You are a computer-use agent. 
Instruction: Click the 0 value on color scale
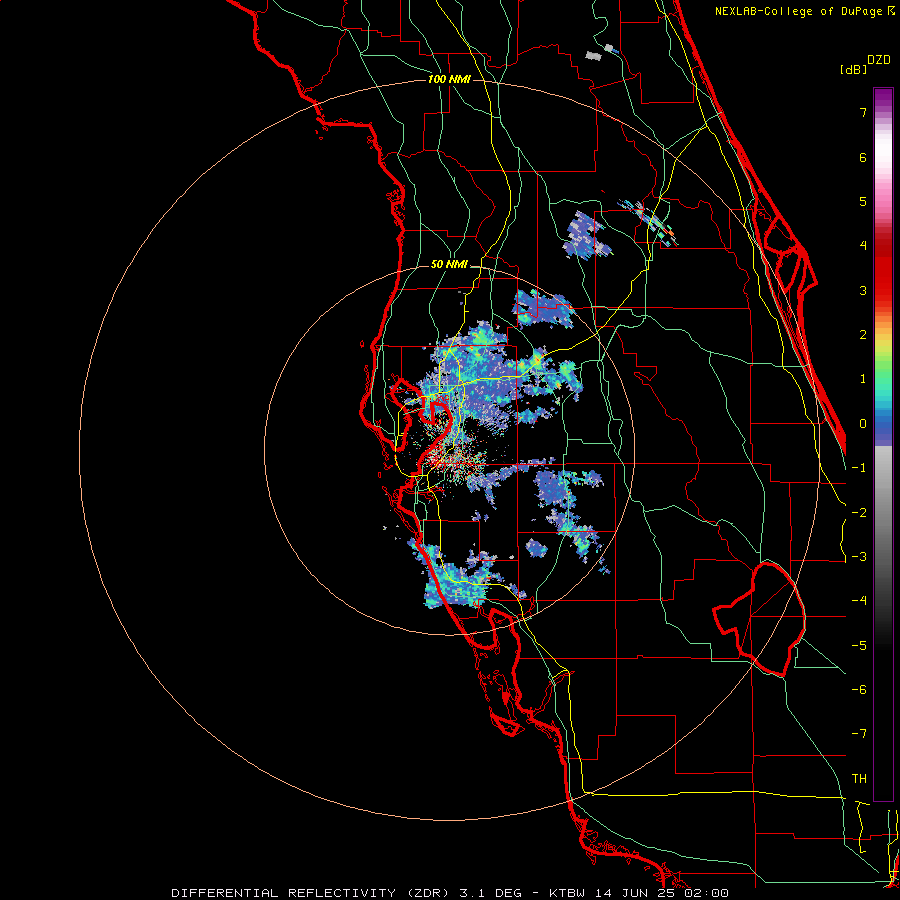[863, 424]
